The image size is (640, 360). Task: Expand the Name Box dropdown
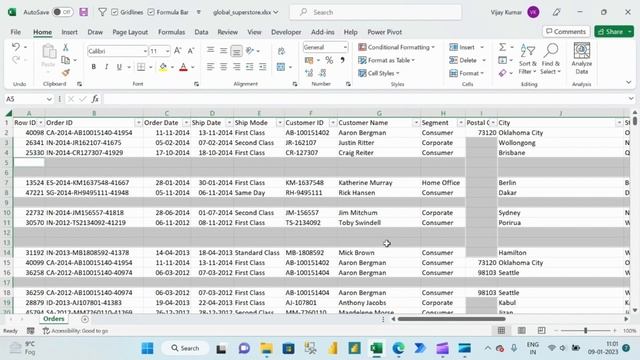click(x=49, y=99)
